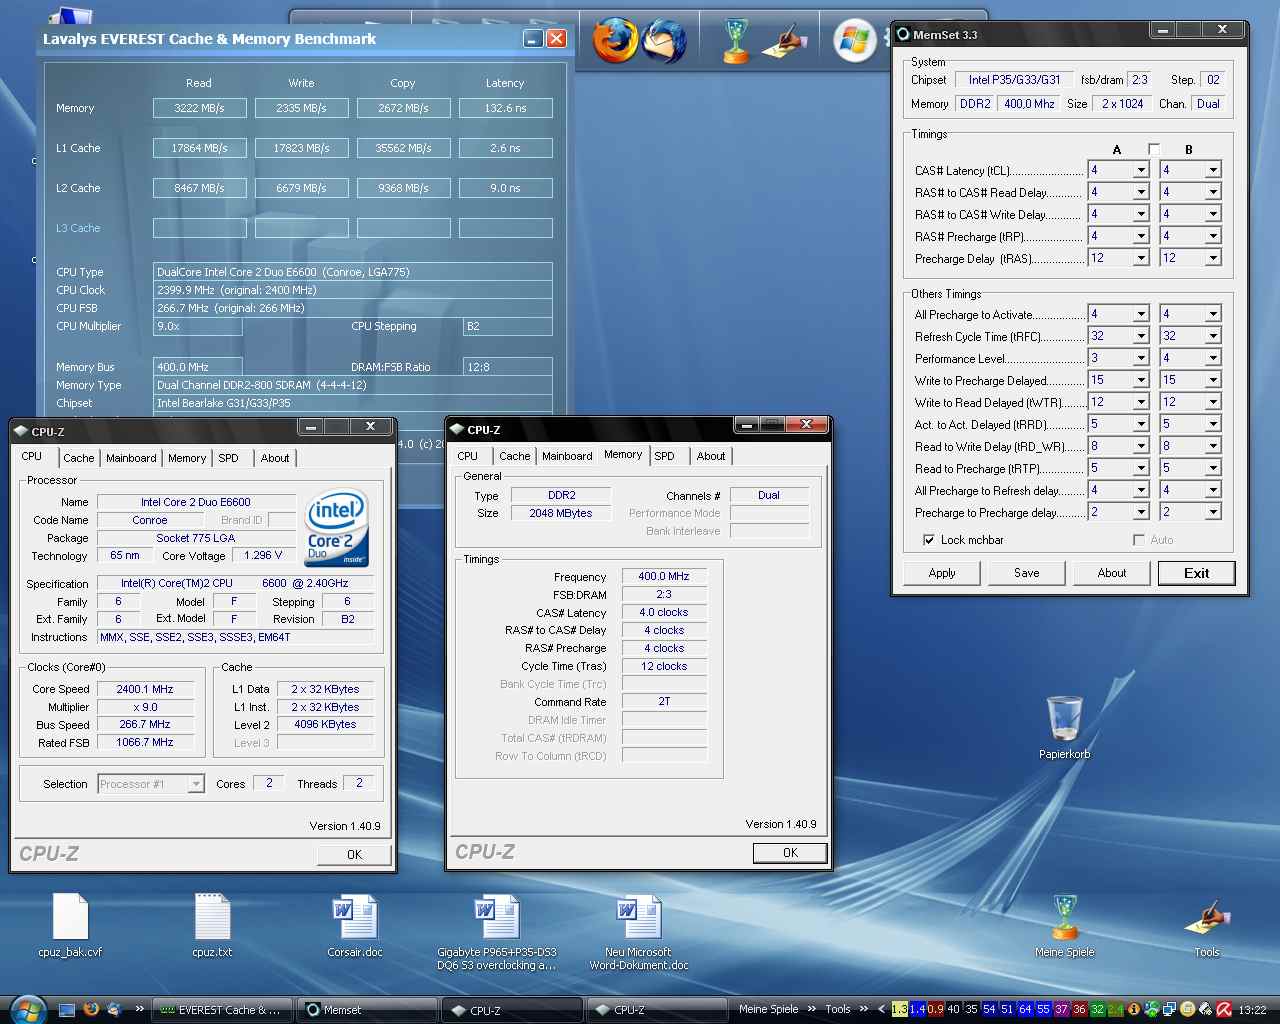Open the Performance Level channel A dropdown

[1140, 358]
